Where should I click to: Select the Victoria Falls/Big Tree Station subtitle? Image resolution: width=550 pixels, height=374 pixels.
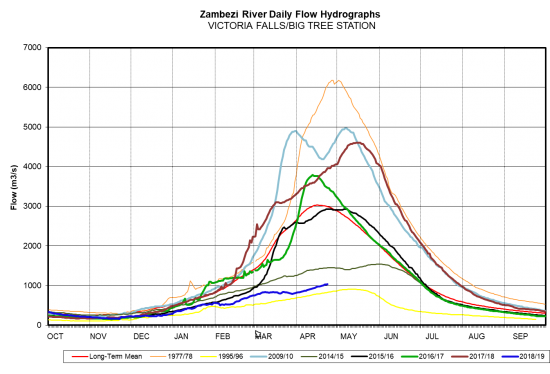291,26
